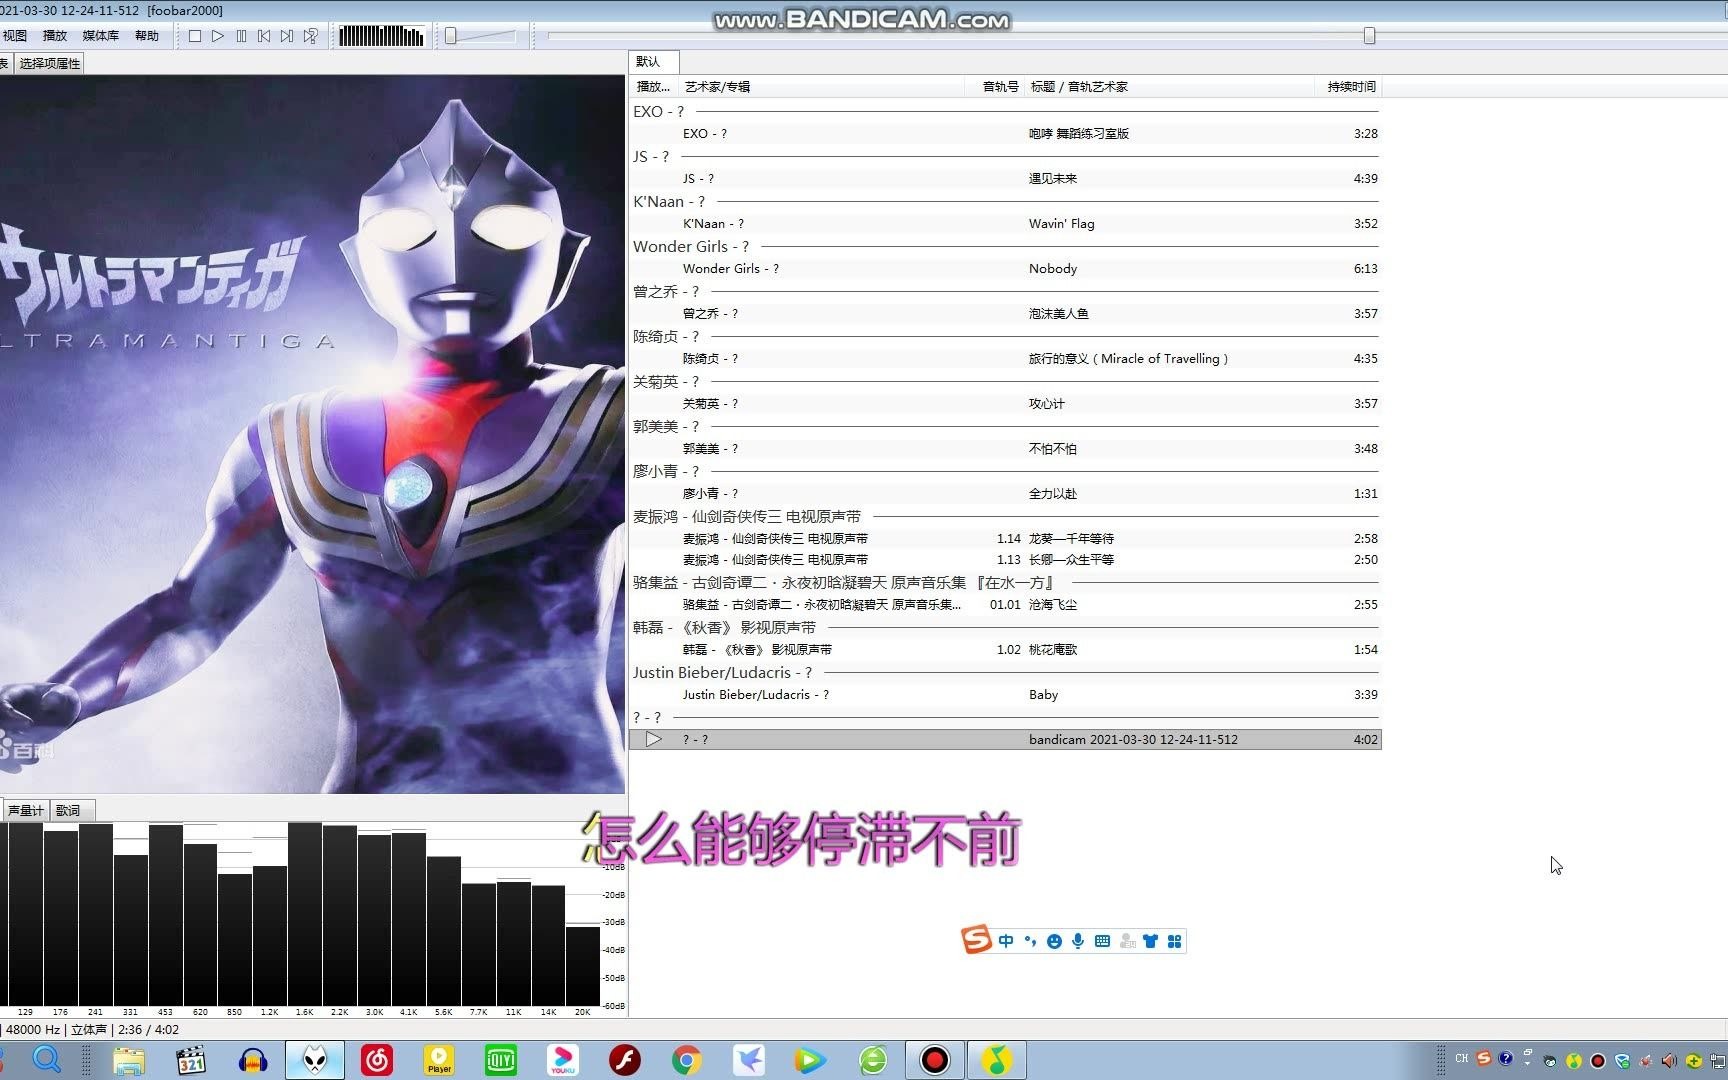Select the playing track bandicam 2021-03-30 12-24-11-512
Image resolution: width=1728 pixels, height=1080 pixels.
point(1005,740)
